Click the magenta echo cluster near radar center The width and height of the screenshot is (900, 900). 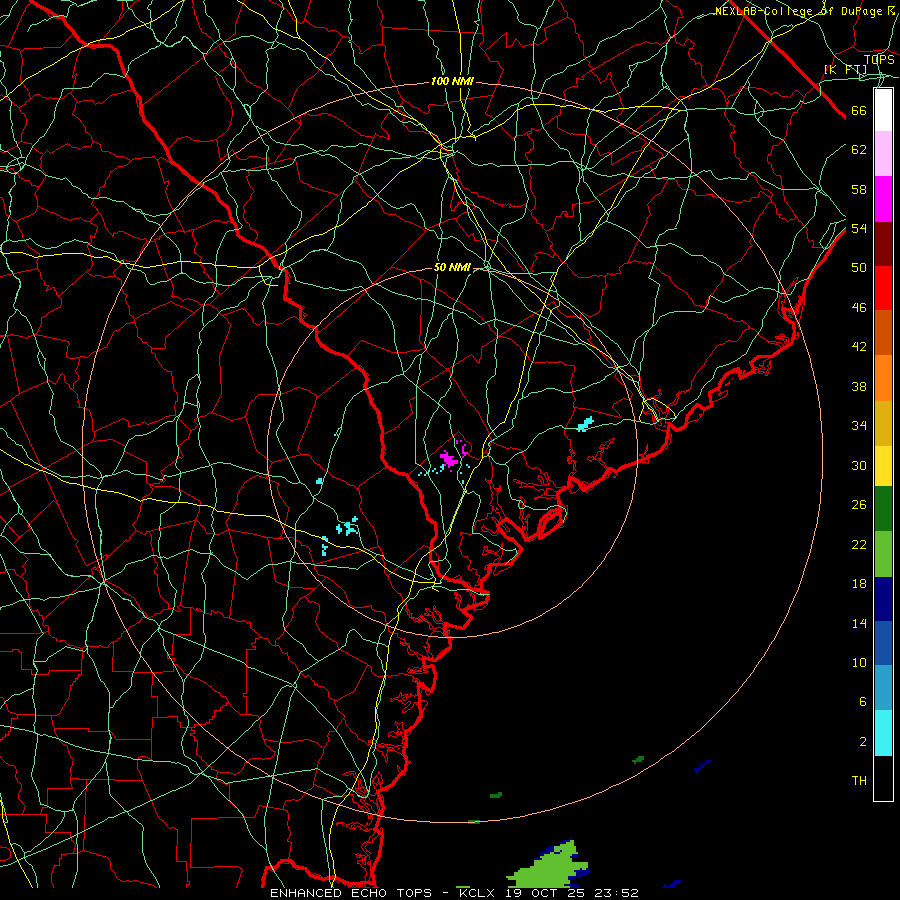pyautogui.click(x=448, y=459)
